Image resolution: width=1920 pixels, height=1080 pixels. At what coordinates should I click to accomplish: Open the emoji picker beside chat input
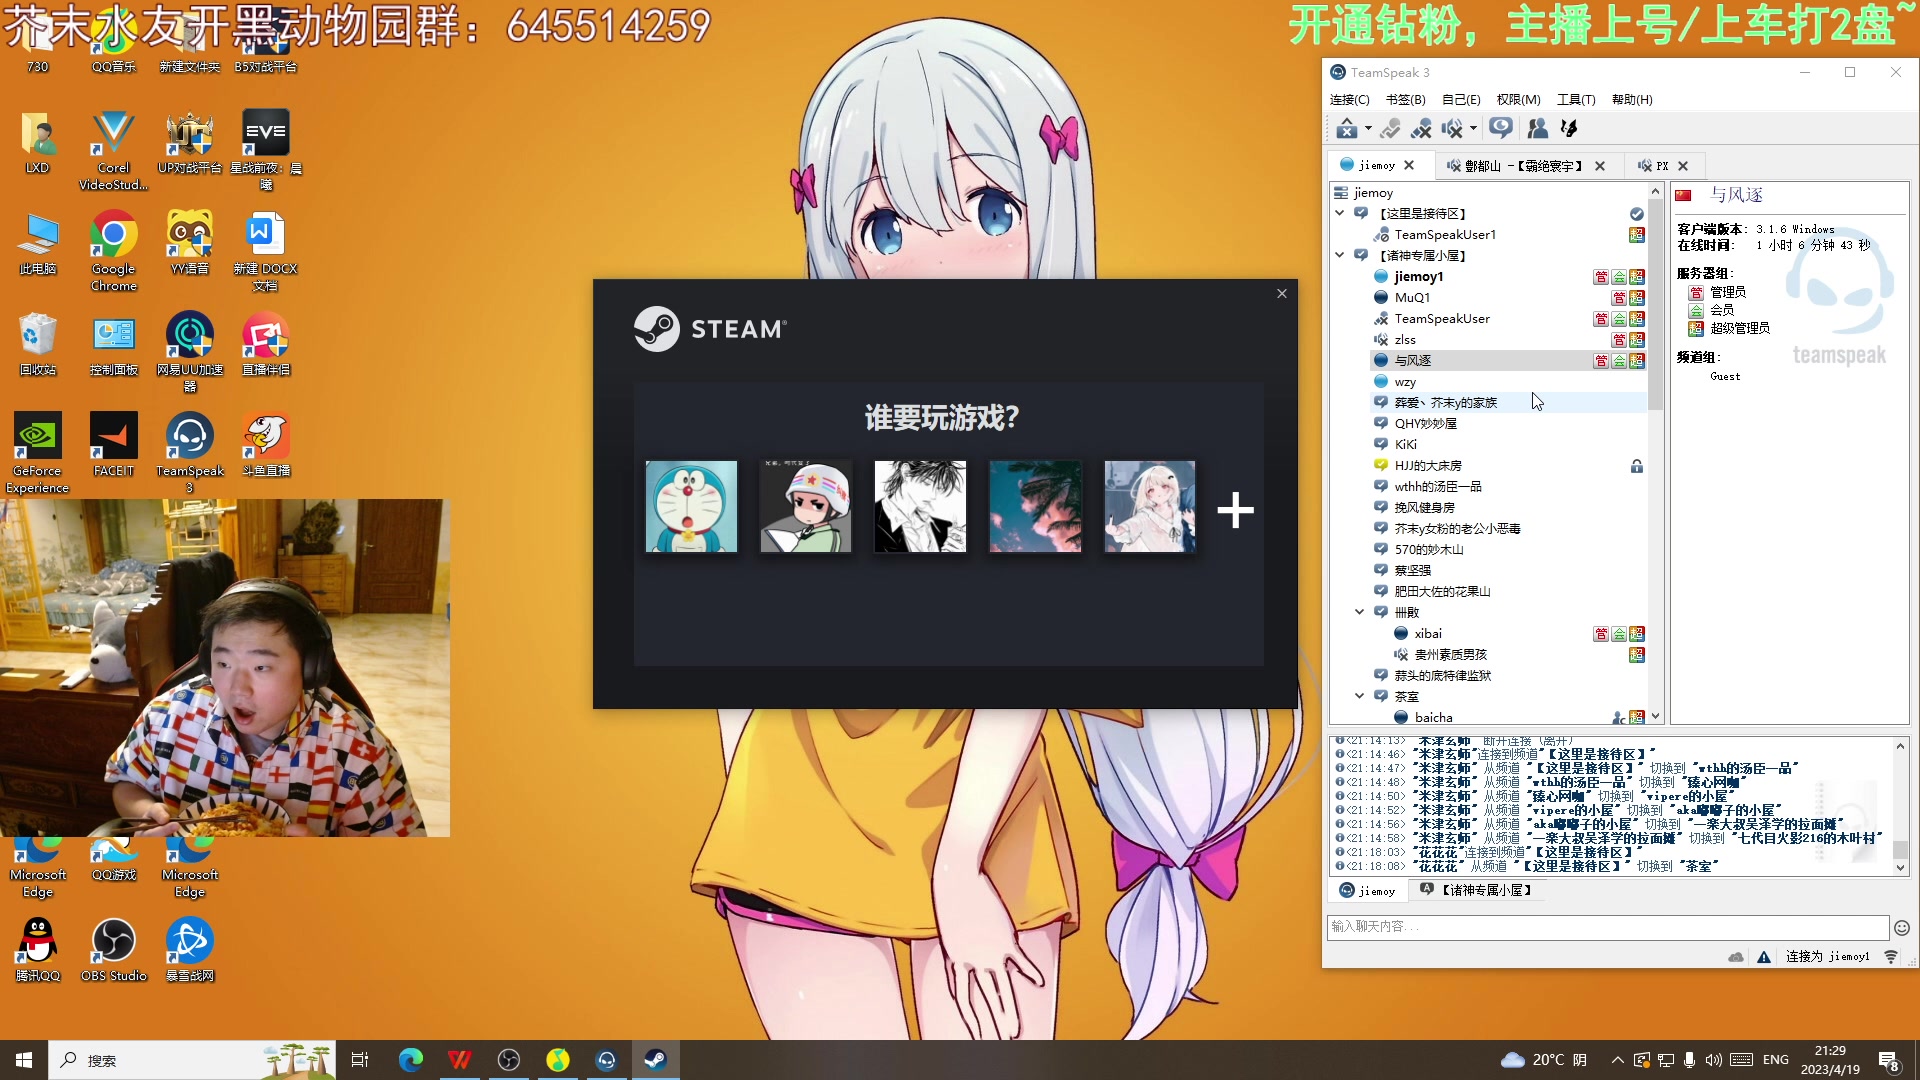(x=1901, y=927)
